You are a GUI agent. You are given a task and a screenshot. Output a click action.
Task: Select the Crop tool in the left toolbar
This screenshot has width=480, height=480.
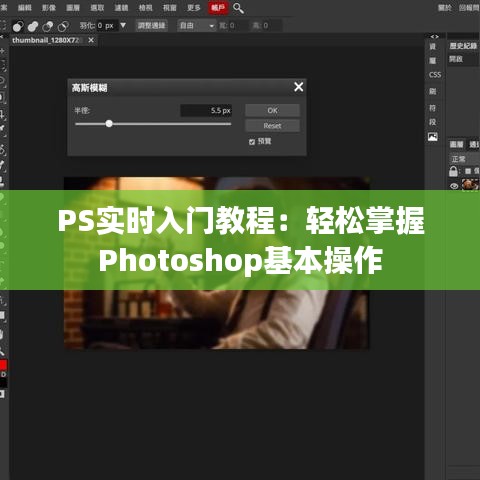3,115
